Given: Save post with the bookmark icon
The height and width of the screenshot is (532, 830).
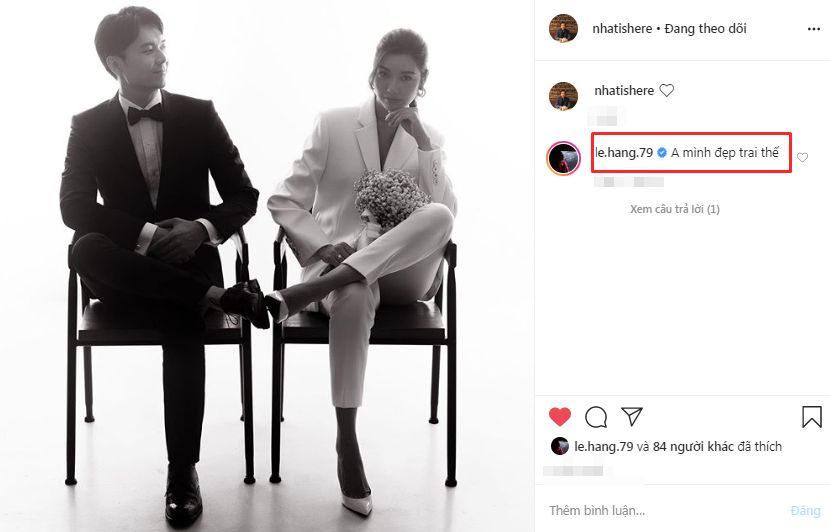Looking at the screenshot, I should click(x=811, y=416).
